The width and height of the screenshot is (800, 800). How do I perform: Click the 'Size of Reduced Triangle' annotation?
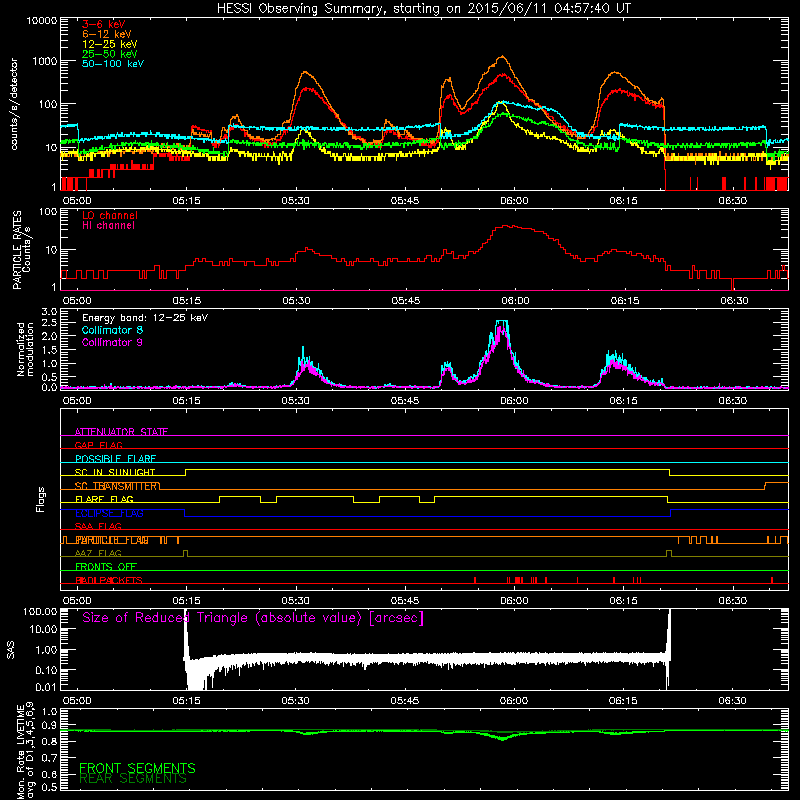pyautogui.click(x=253, y=618)
